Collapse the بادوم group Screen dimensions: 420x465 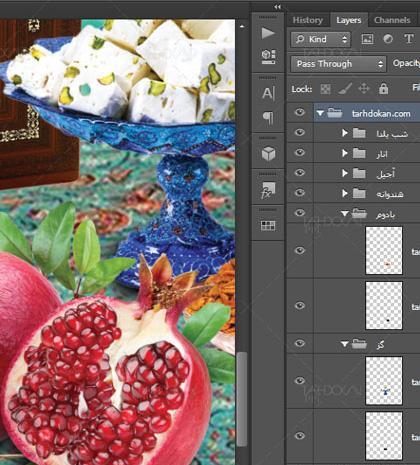coord(345,213)
